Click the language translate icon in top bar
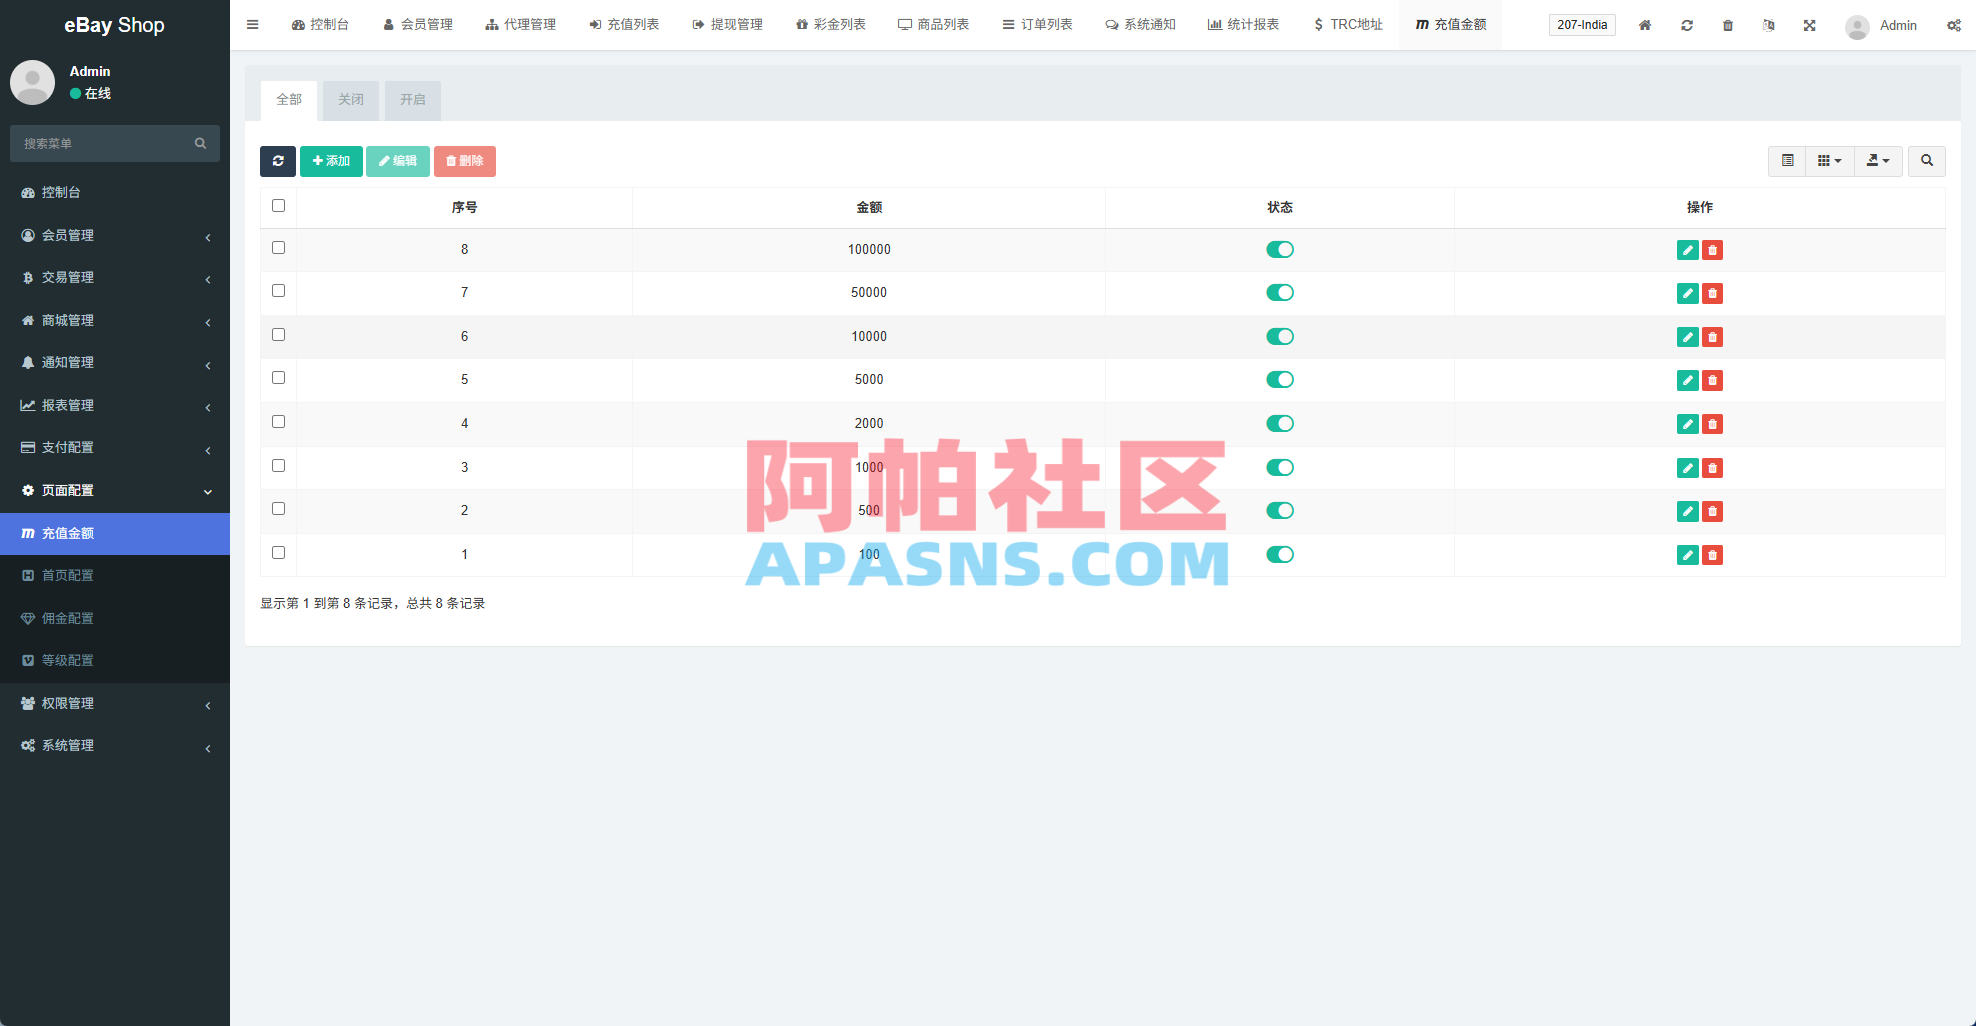1976x1026 pixels. point(1769,25)
